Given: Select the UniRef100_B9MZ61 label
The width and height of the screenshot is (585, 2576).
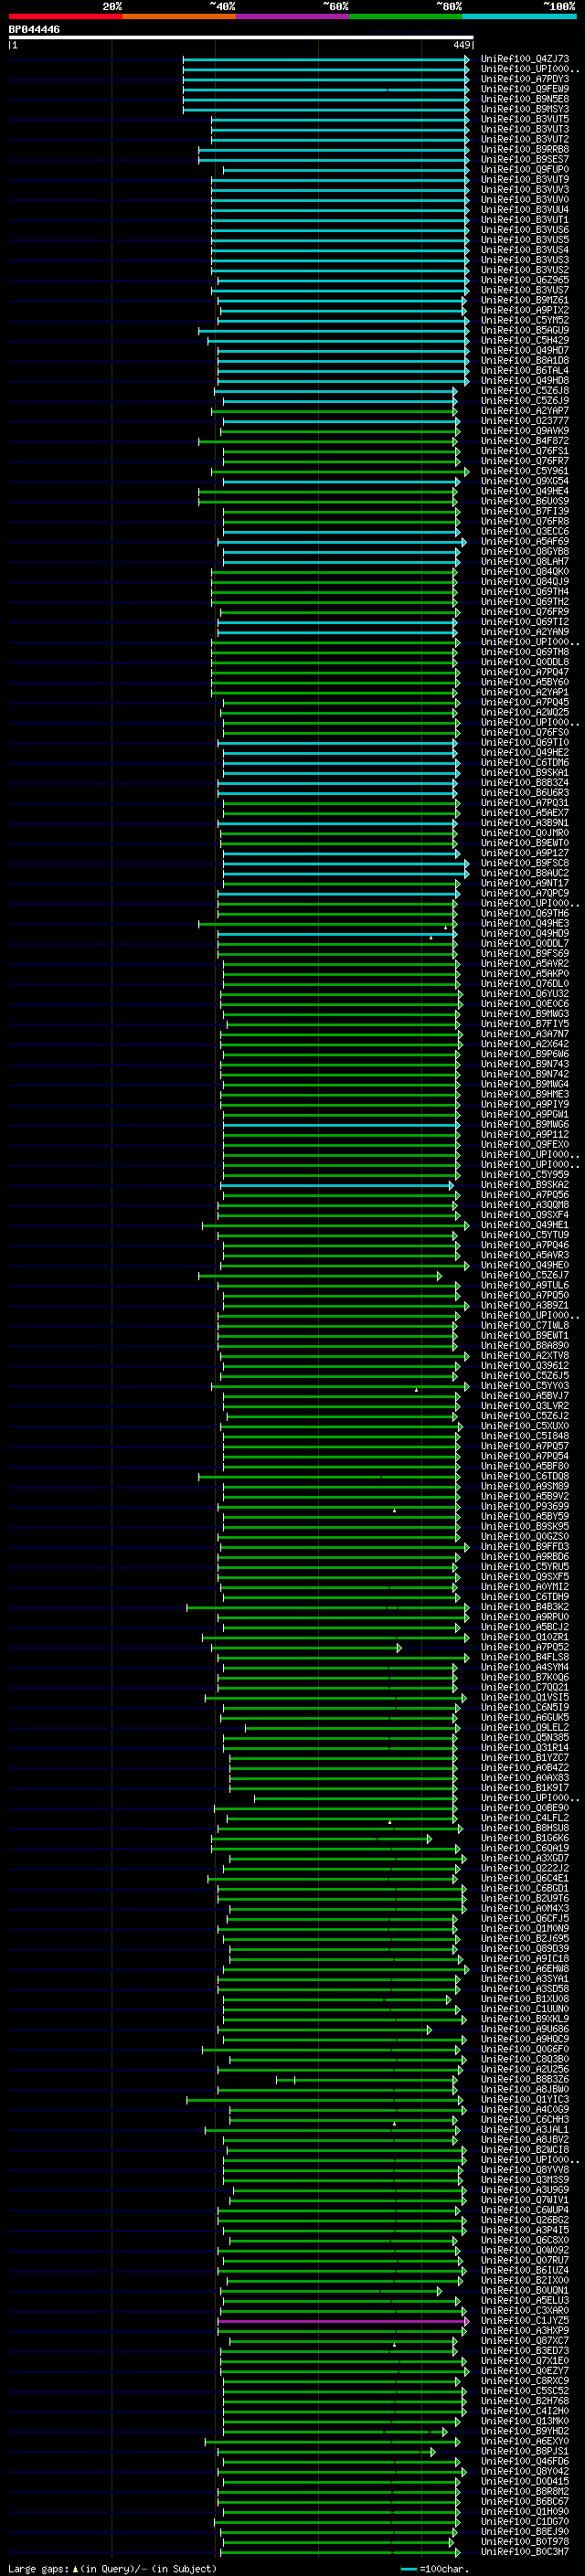Looking at the screenshot, I should [x=525, y=300].
